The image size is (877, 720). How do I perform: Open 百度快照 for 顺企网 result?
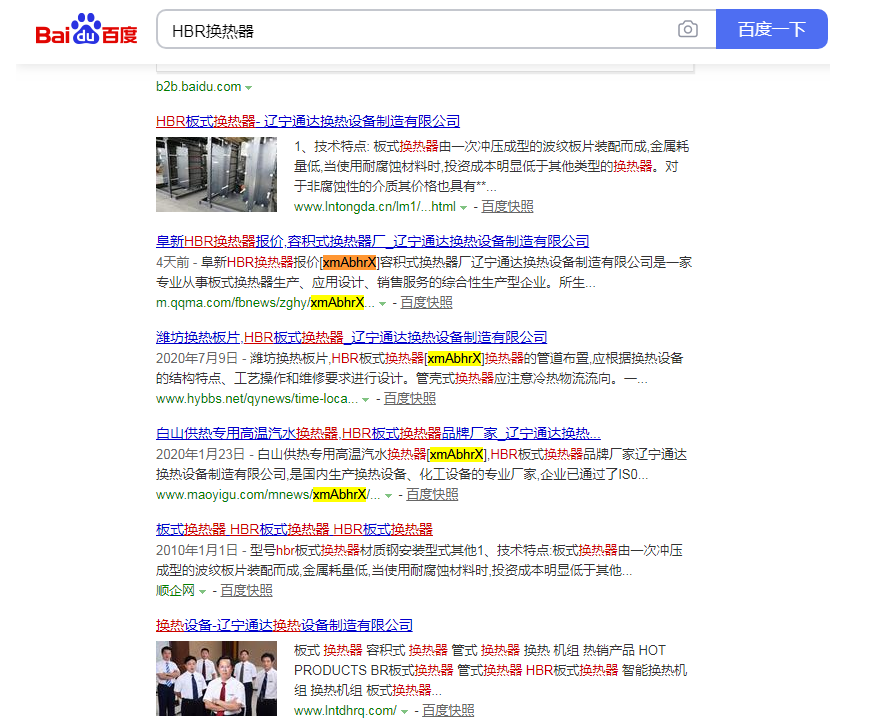(x=246, y=591)
